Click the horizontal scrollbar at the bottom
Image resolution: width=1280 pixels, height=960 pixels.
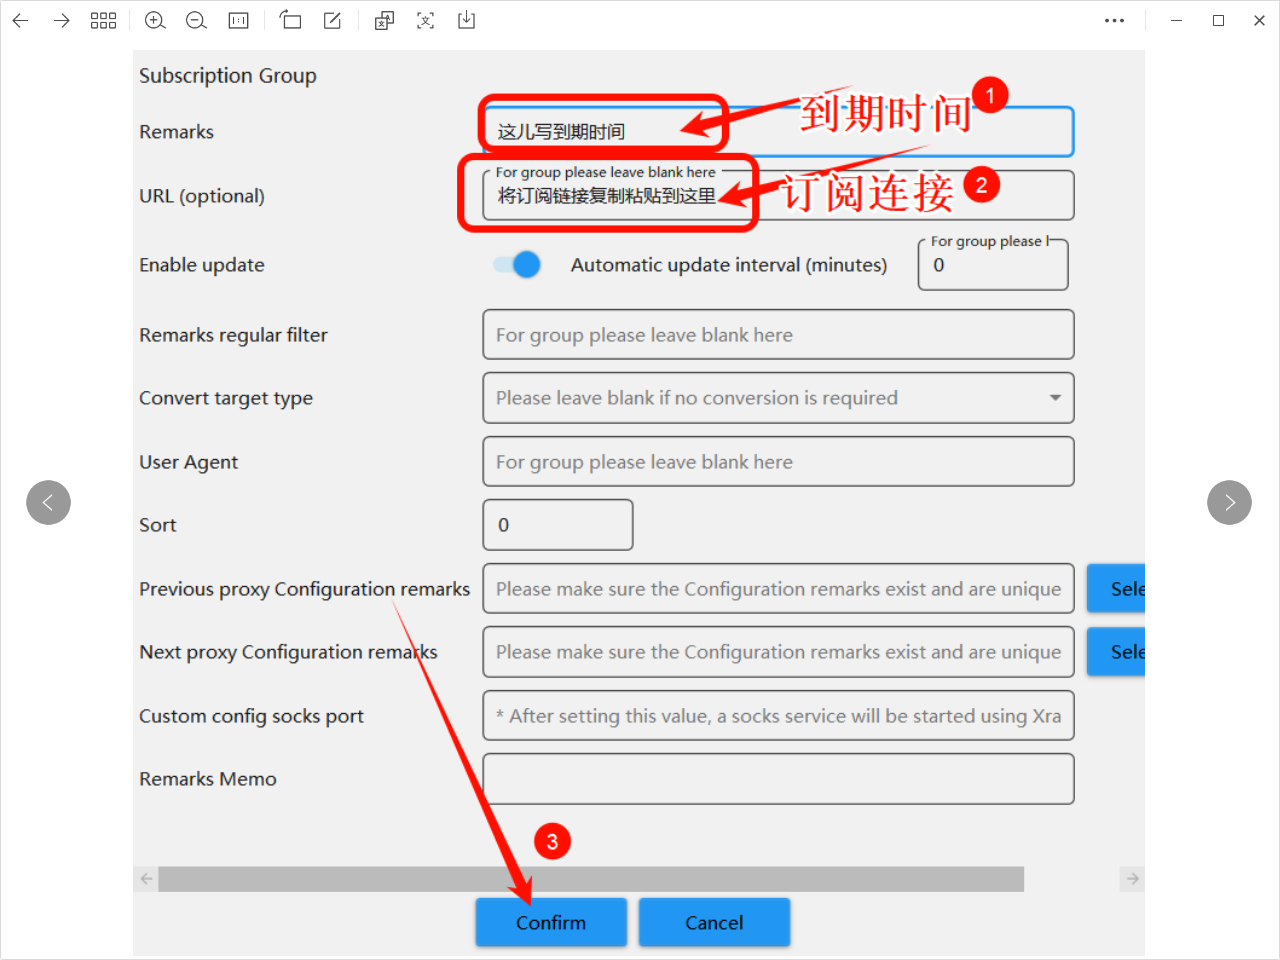(x=590, y=879)
